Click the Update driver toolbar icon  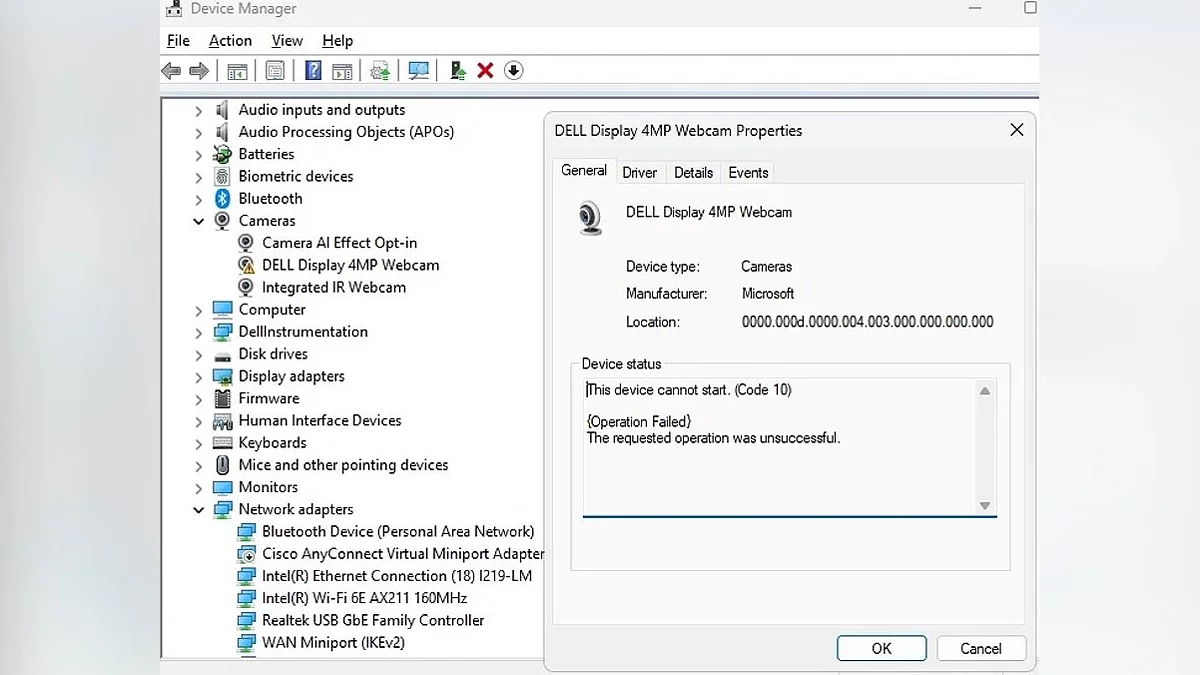[458, 70]
